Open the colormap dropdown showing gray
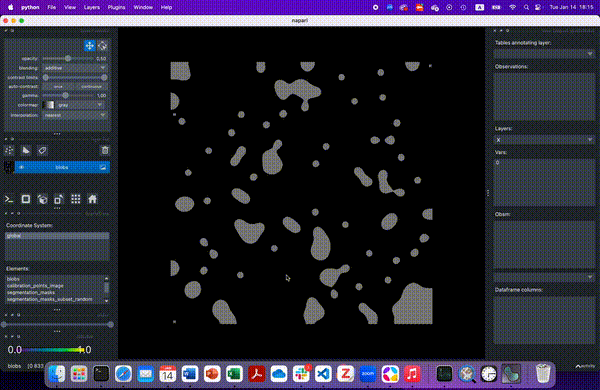This screenshot has width=600, height=390. [x=80, y=104]
